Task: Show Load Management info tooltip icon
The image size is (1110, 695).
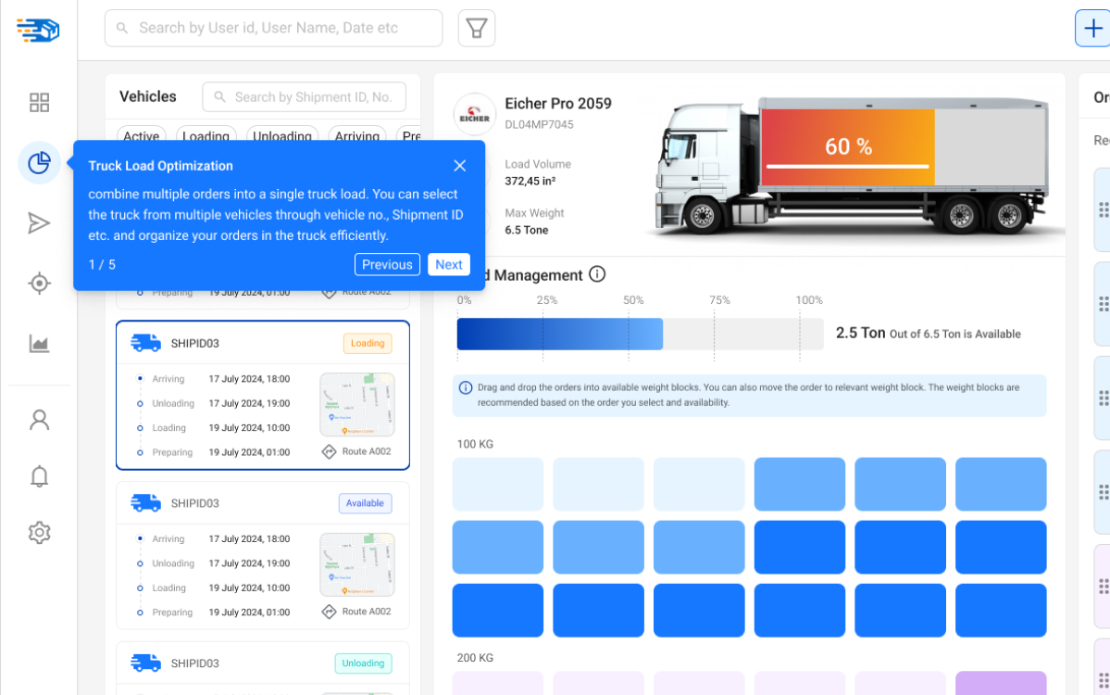Action: (x=597, y=274)
